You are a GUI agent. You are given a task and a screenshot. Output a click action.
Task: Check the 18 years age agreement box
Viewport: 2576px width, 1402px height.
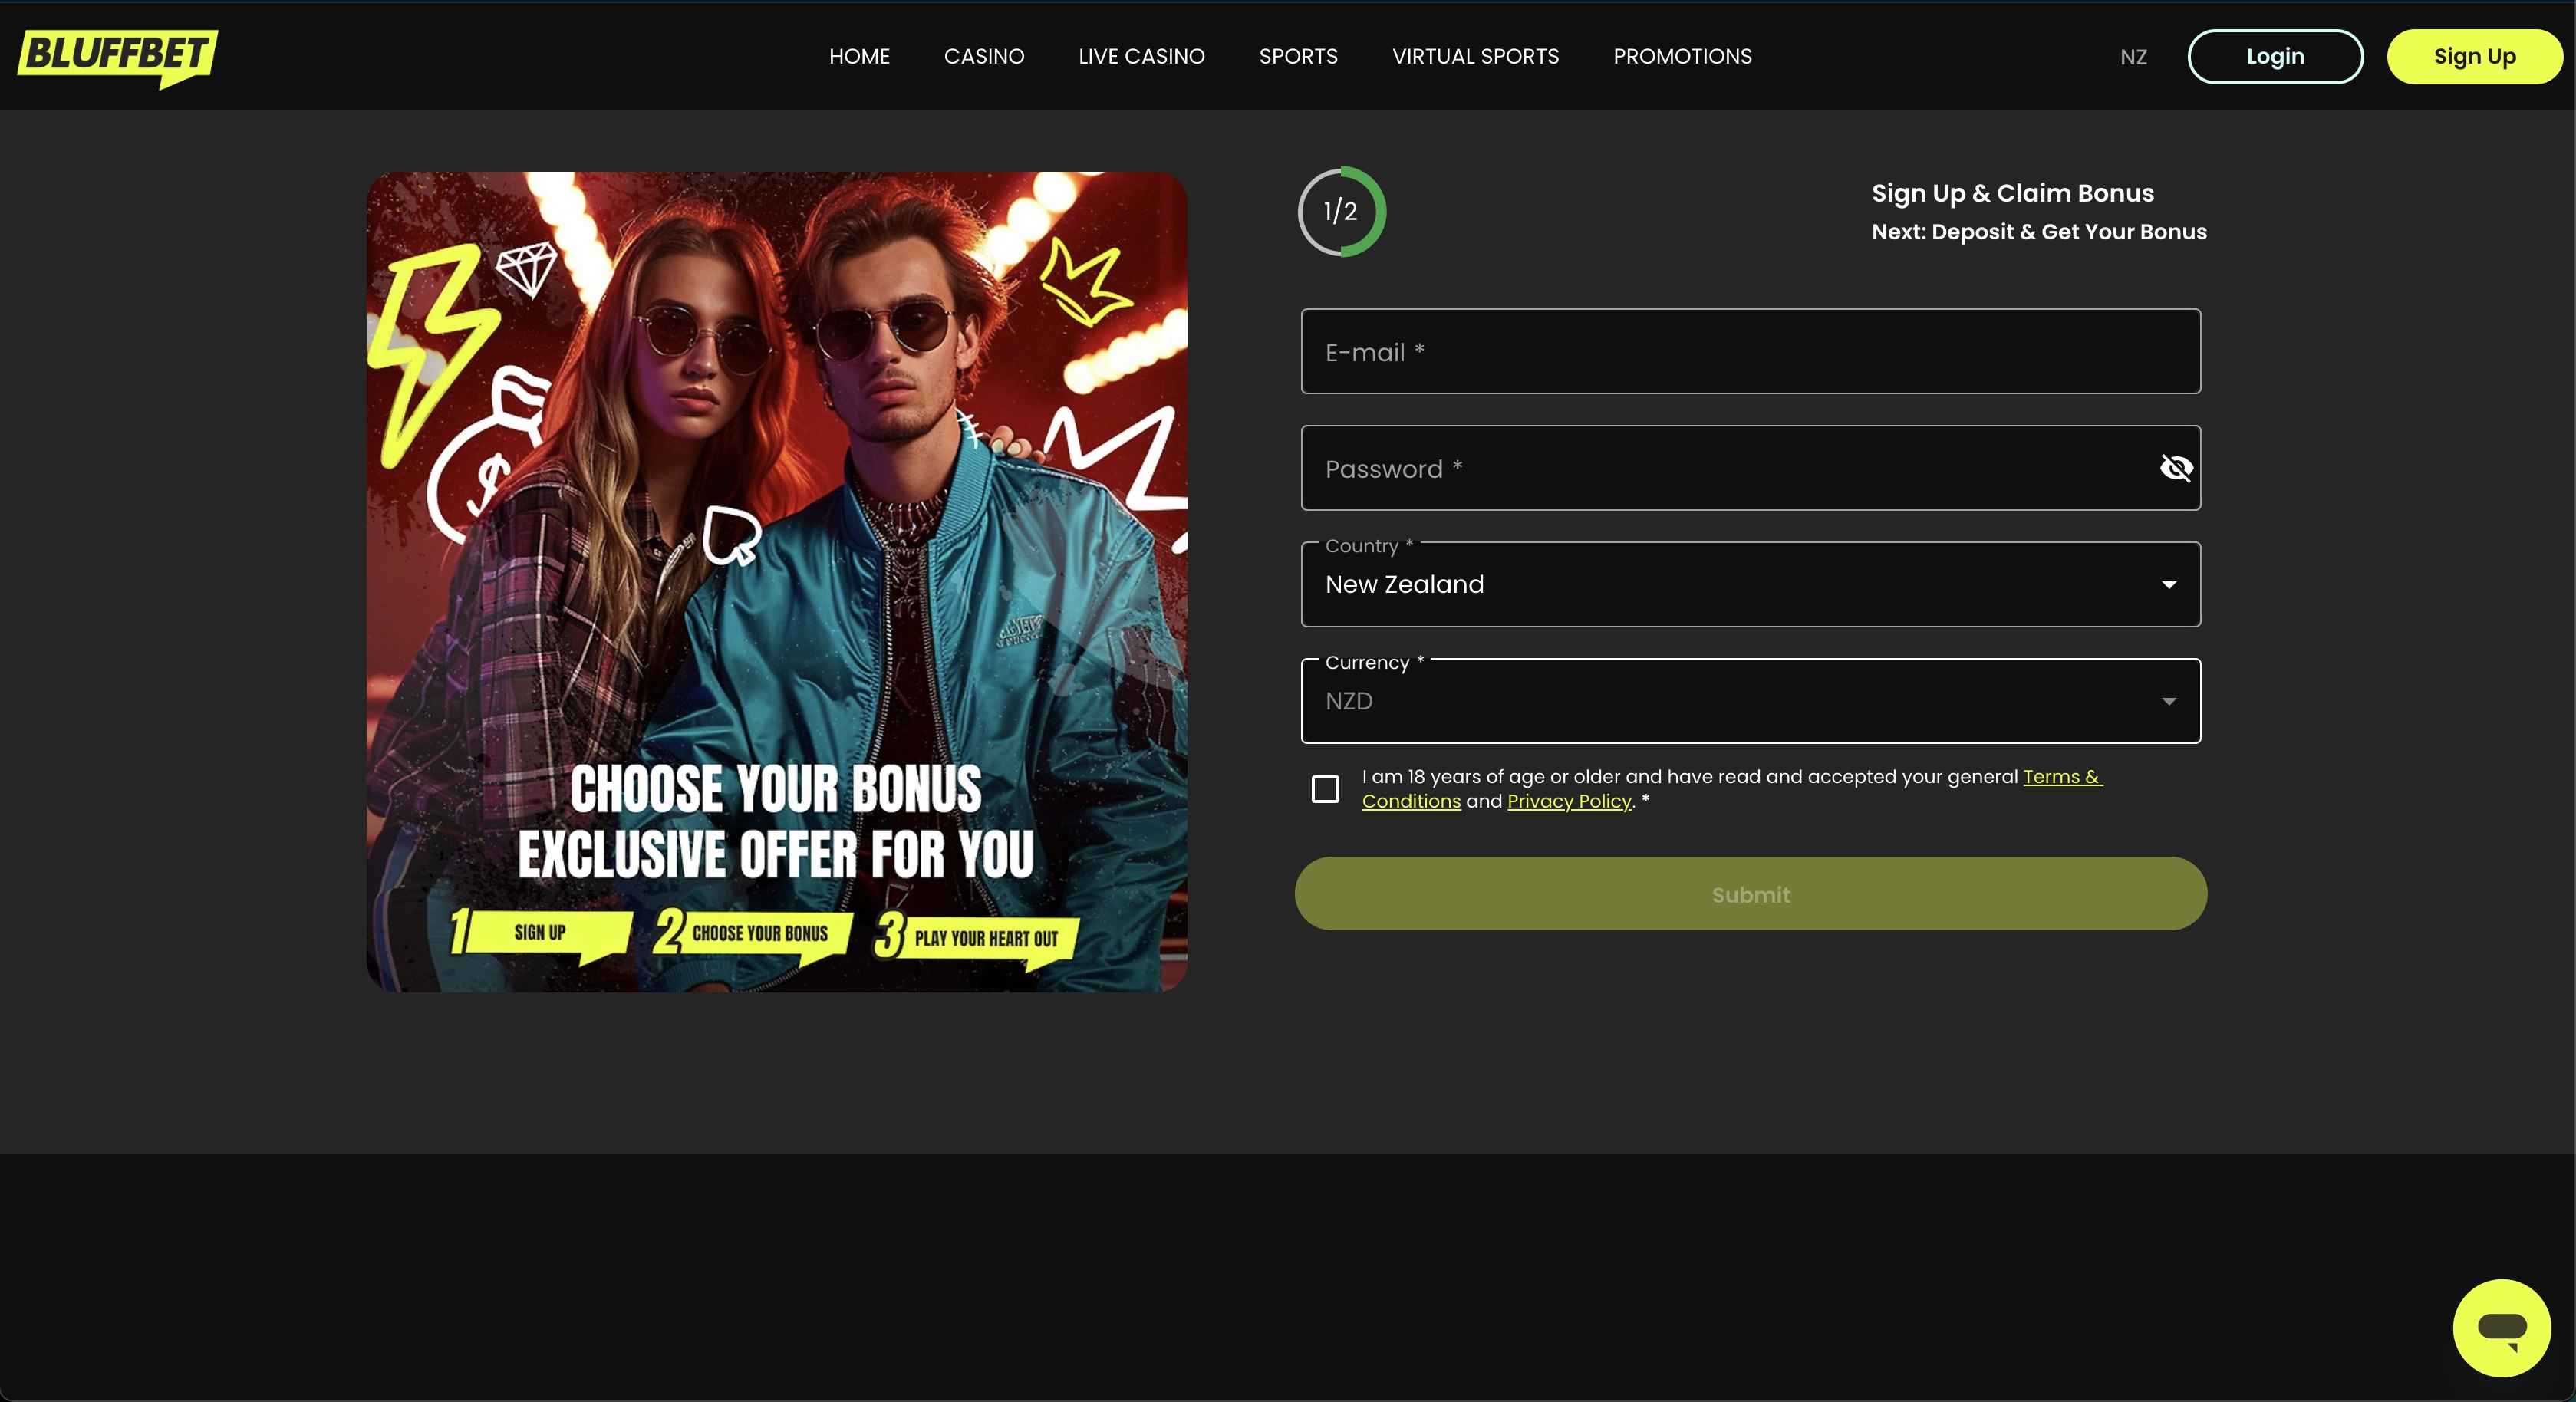[1325, 789]
